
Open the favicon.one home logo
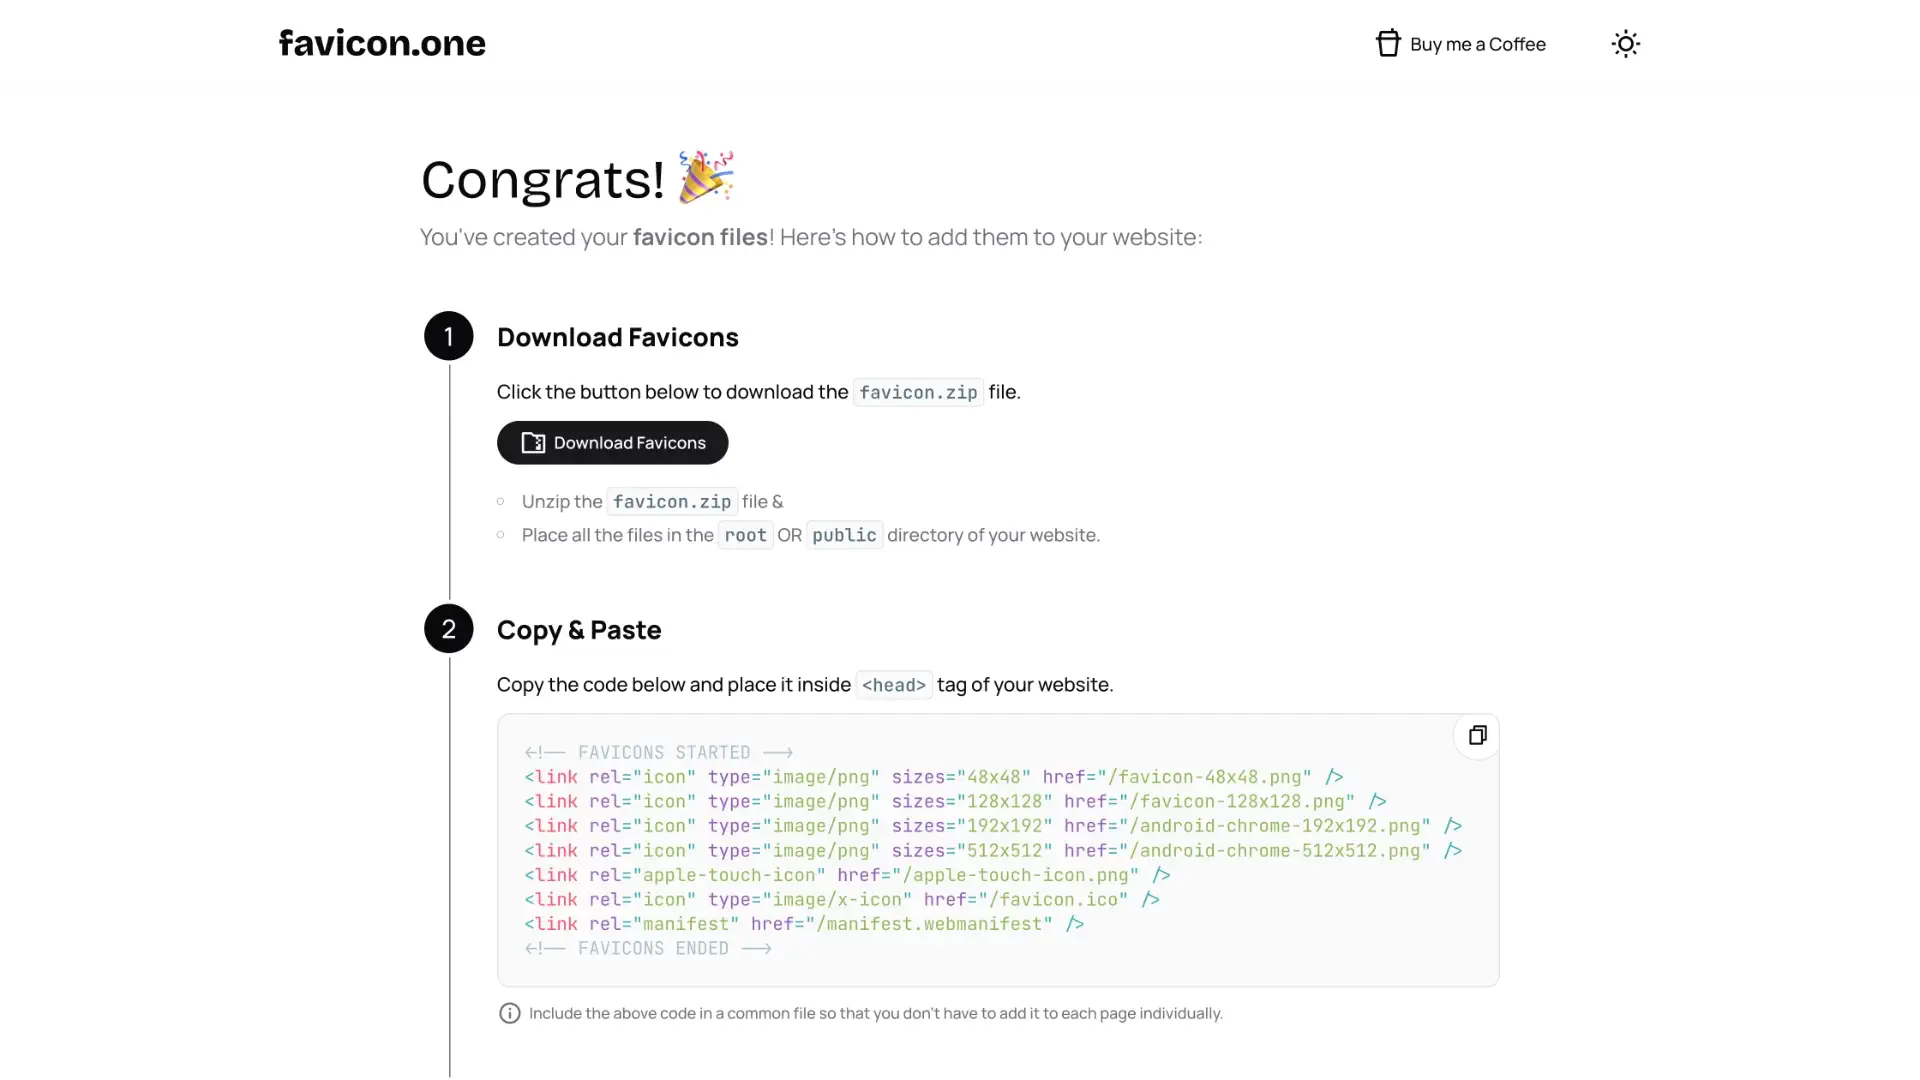(382, 43)
